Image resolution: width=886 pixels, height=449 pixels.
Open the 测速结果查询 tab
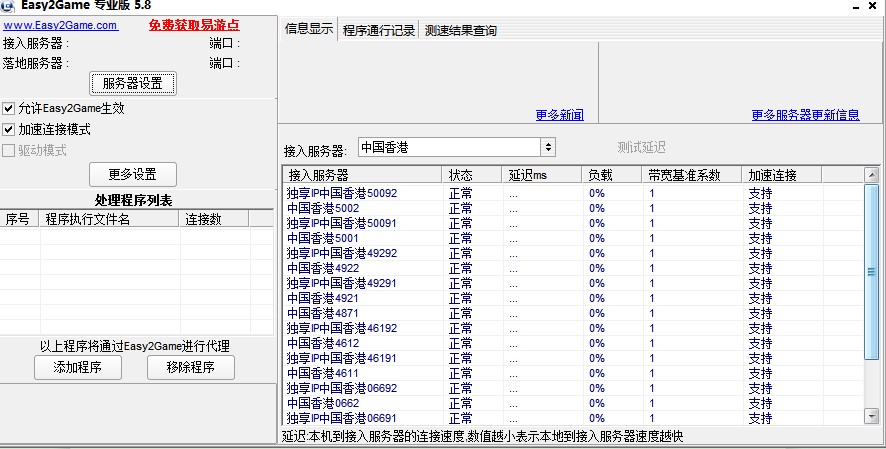point(460,30)
